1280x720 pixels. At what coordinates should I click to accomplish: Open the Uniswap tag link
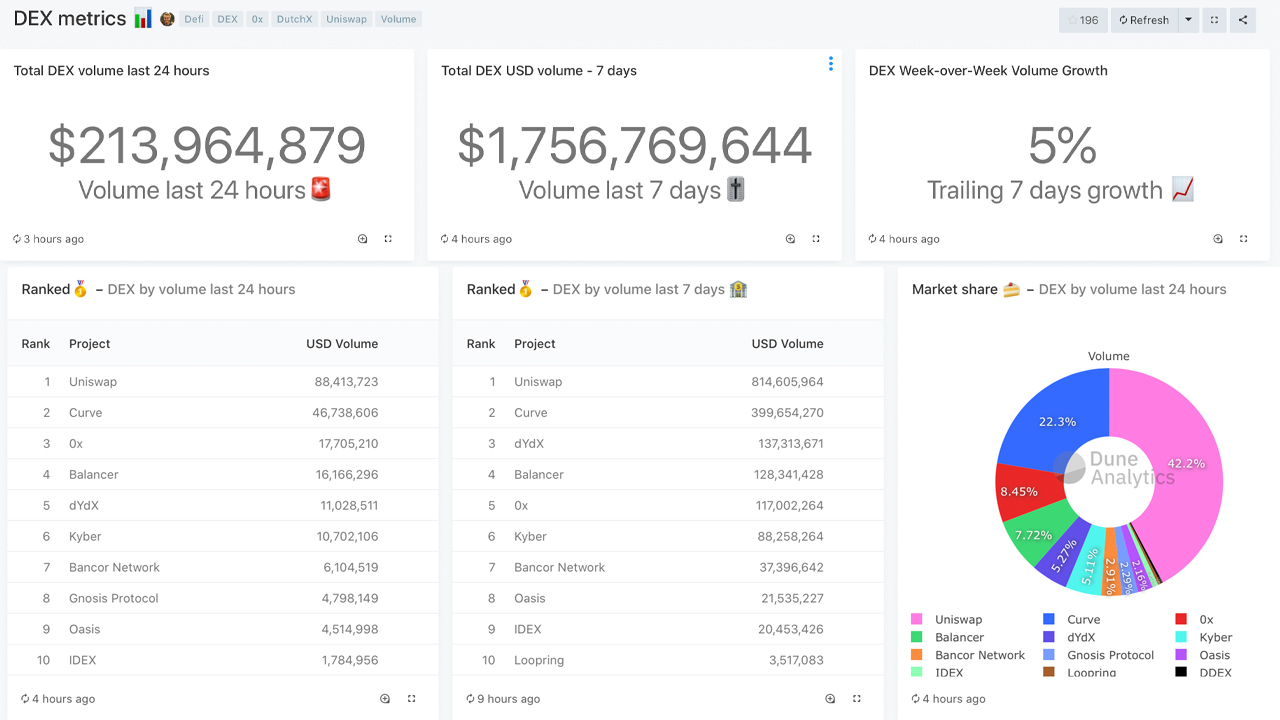click(x=346, y=19)
